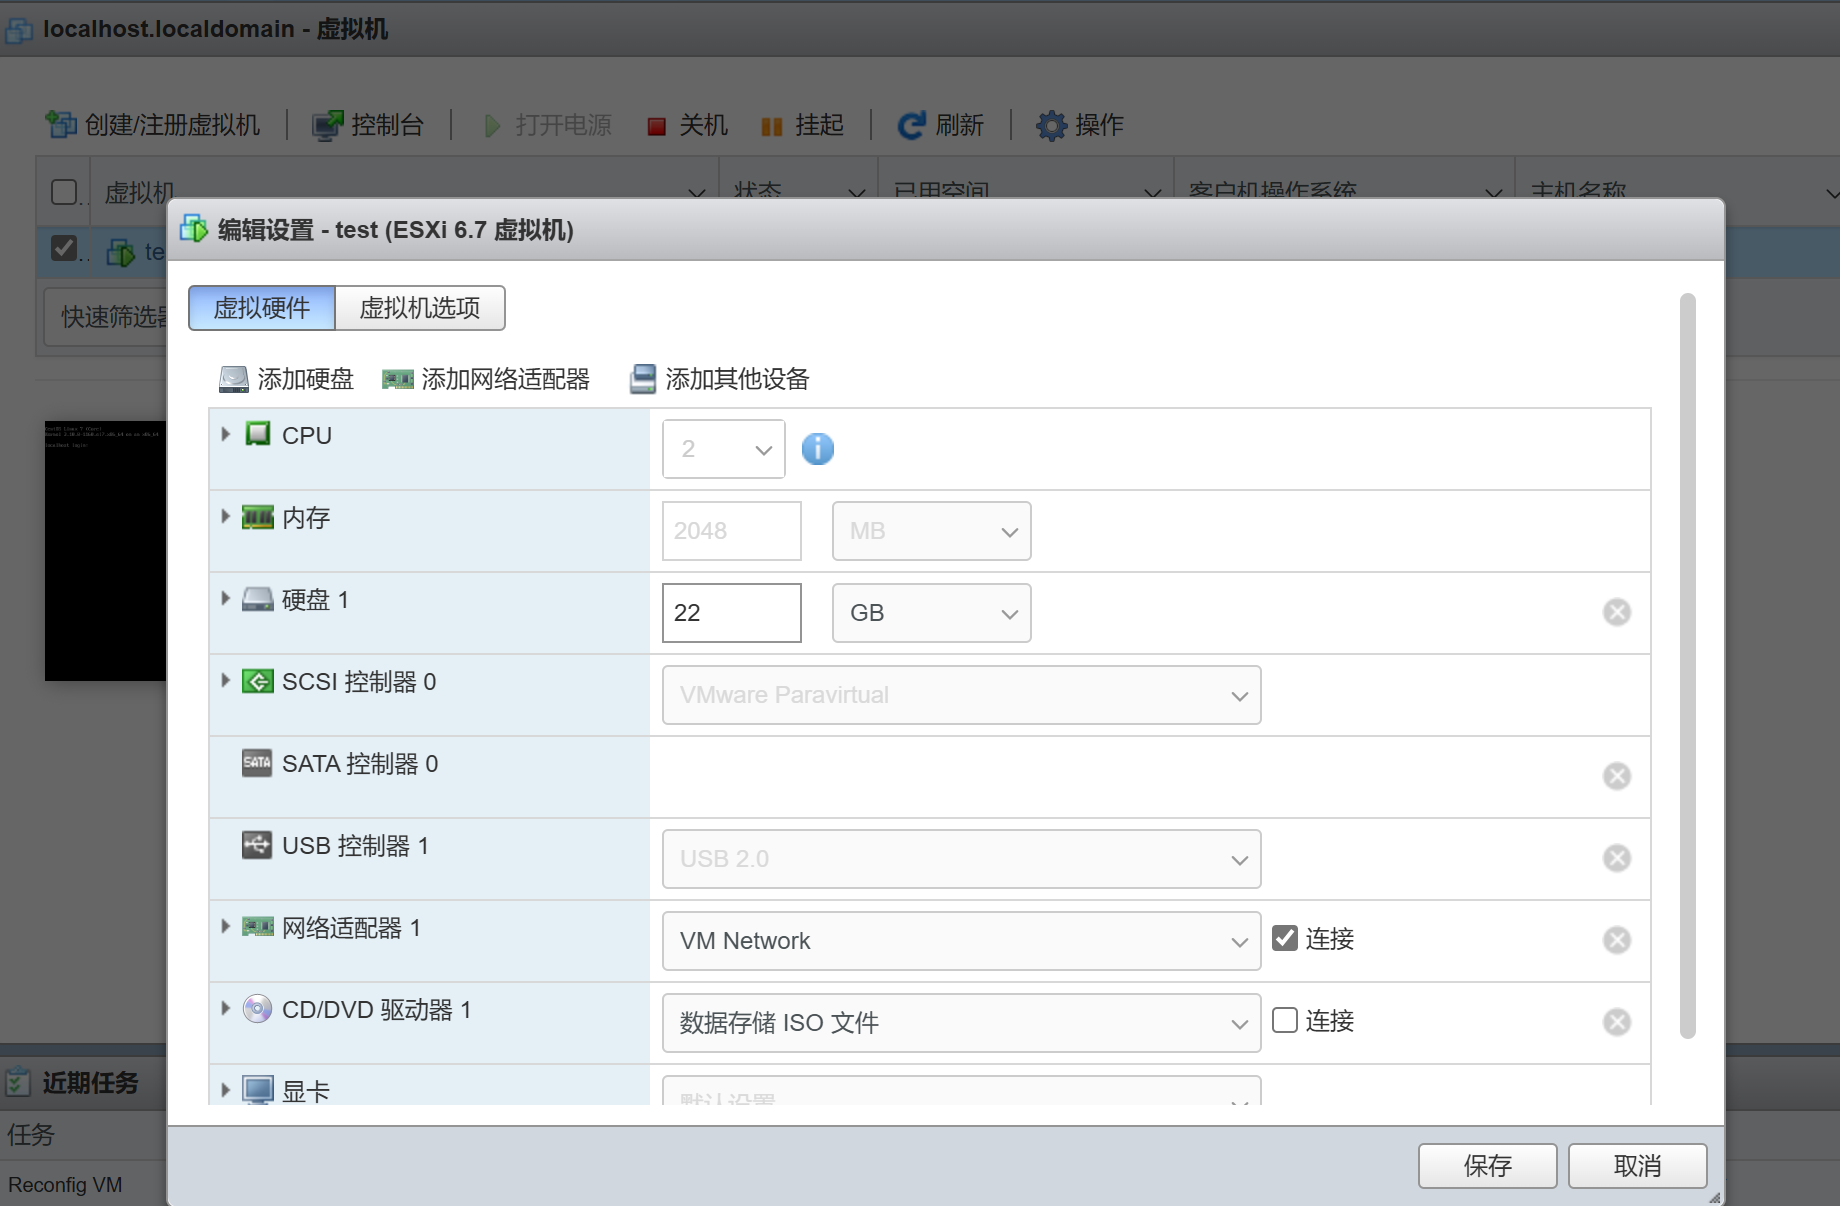Viewport: 1840px width, 1206px height.
Task: Select the 虚拟硬件 tab
Action: coord(262,308)
